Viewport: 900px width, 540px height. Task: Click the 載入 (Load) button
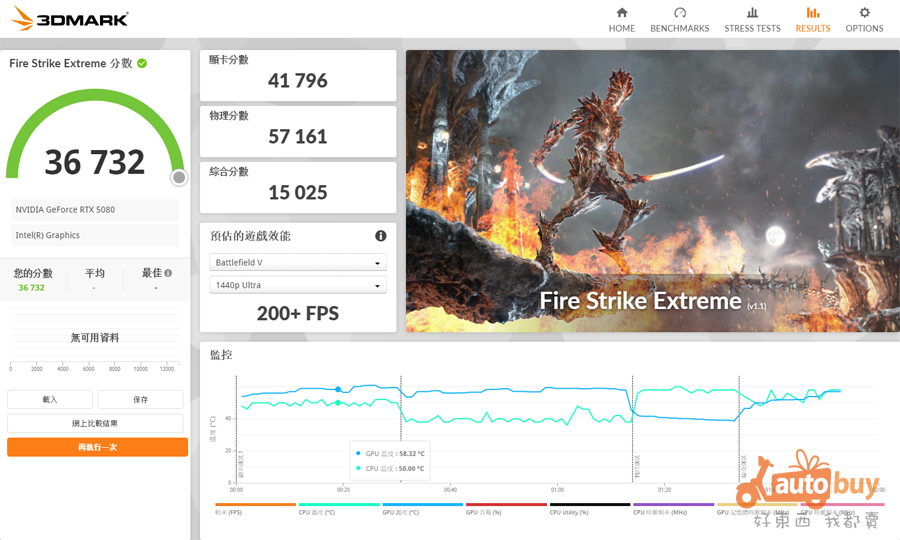[50, 399]
